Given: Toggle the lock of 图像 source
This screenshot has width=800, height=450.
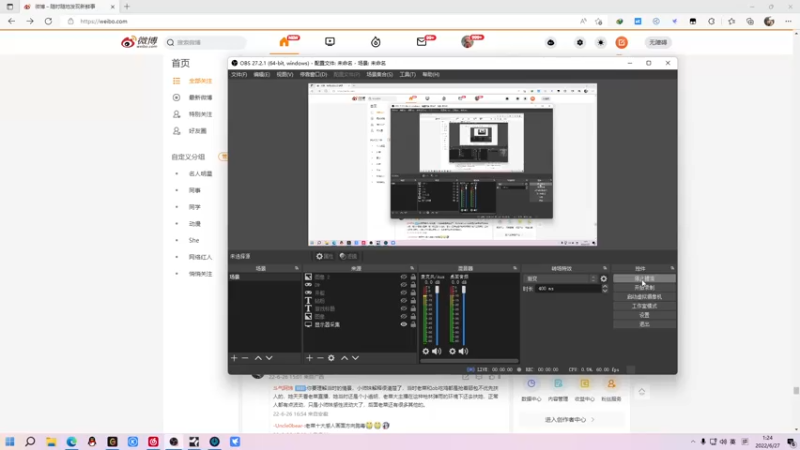Looking at the screenshot, I should [413, 316].
